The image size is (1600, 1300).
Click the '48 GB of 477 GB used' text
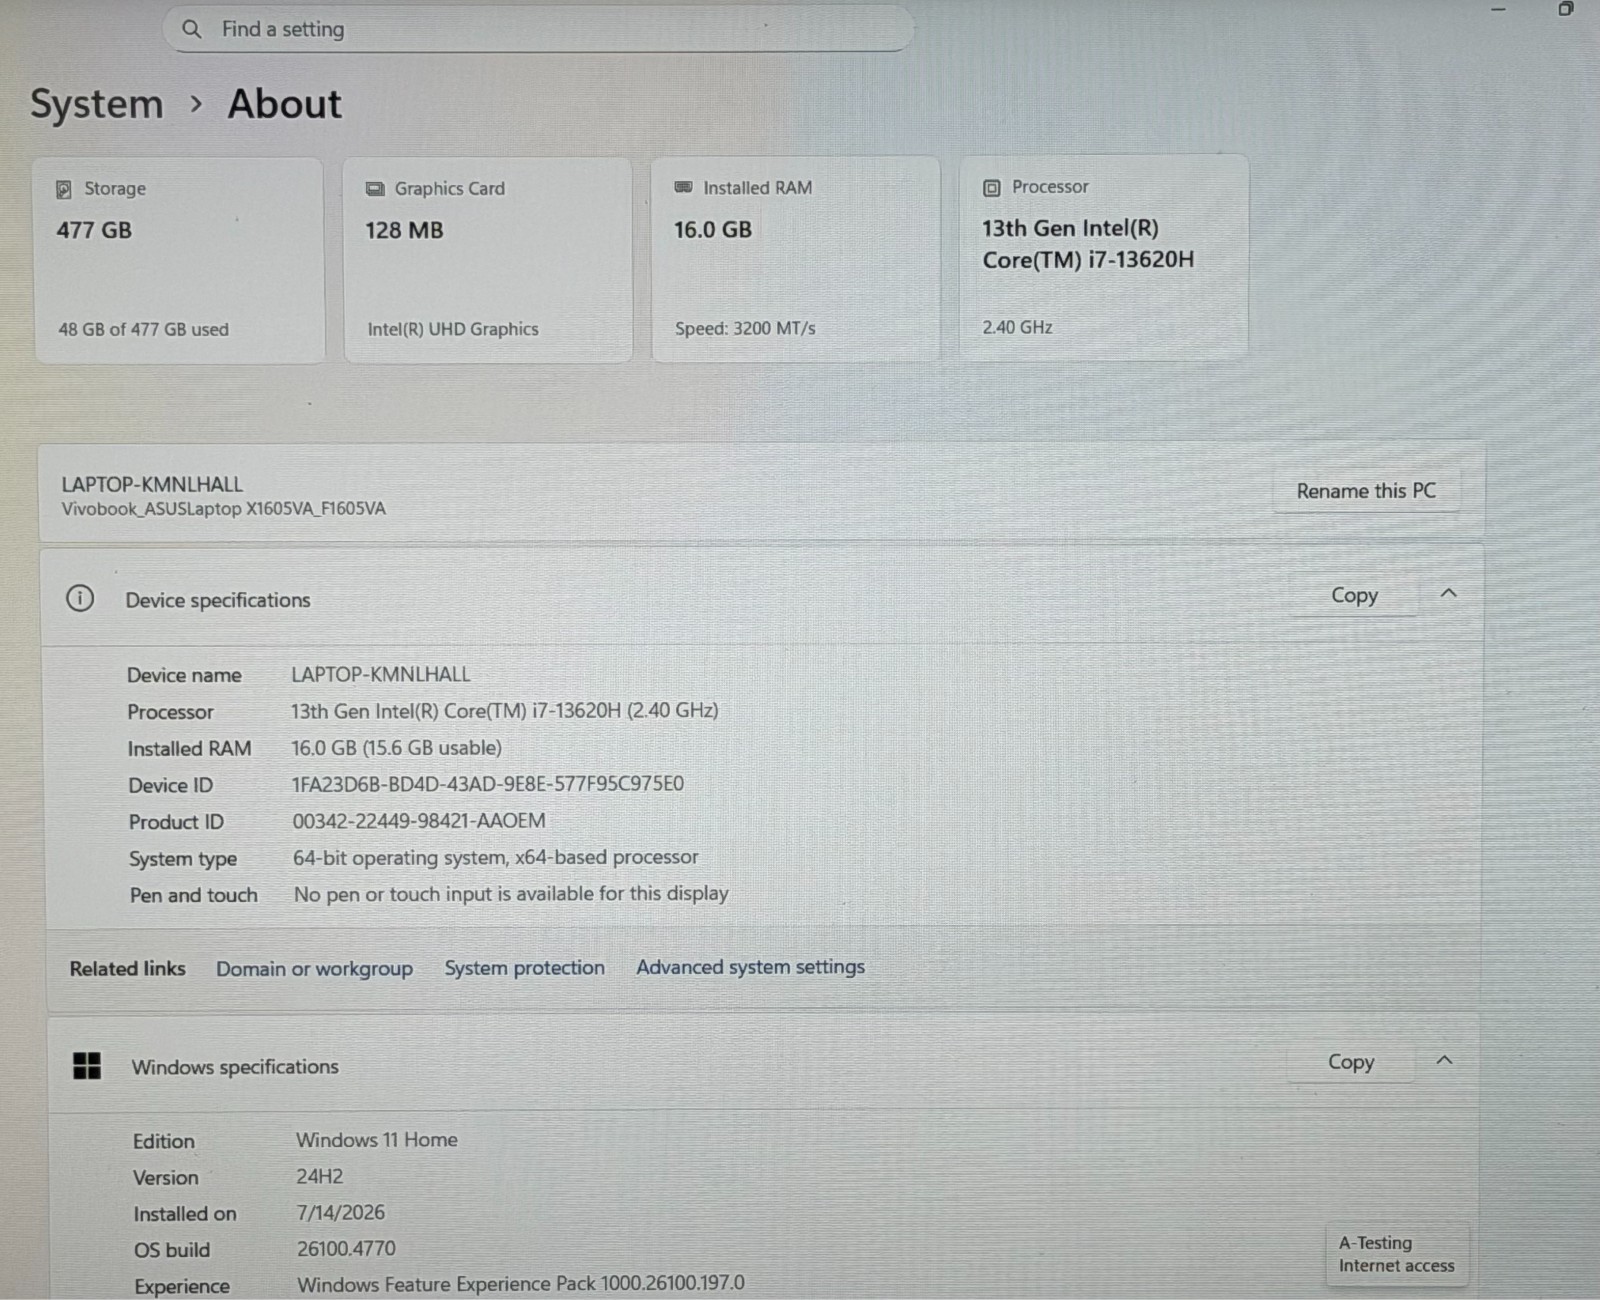(x=143, y=330)
